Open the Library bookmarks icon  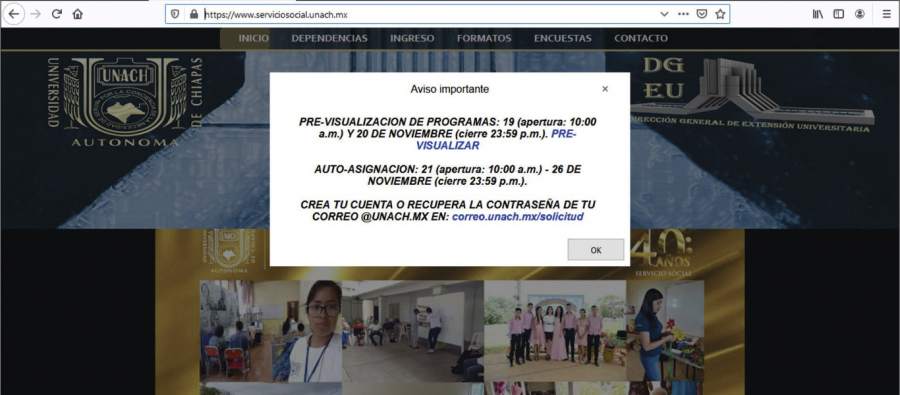click(x=817, y=14)
